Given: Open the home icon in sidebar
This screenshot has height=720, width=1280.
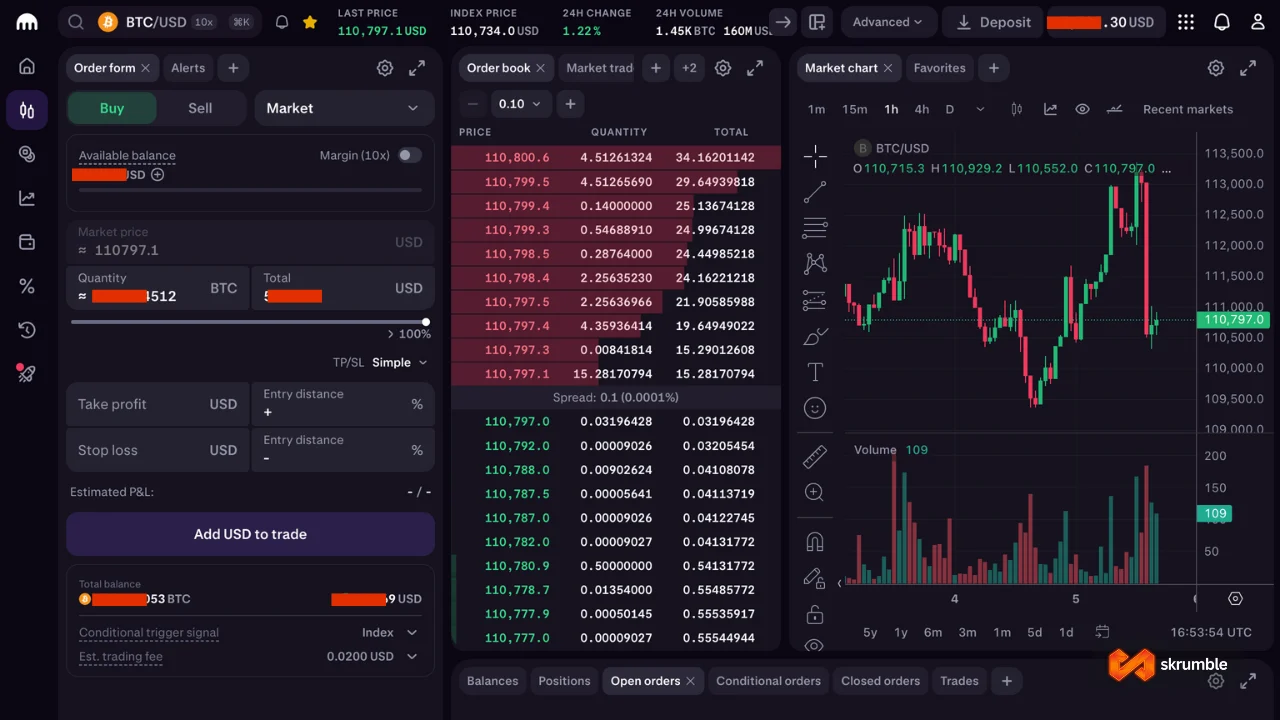Looking at the screenshot, I should 27,66.
